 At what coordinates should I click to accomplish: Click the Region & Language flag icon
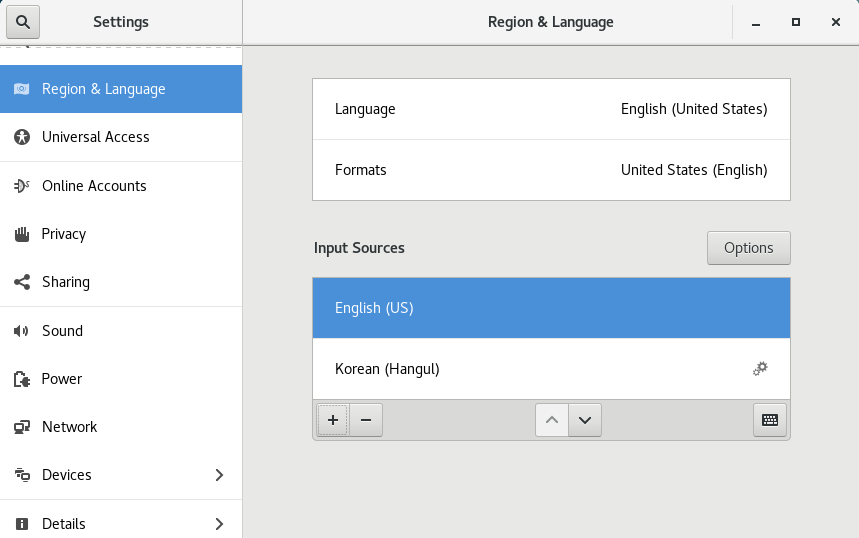tap(21, 89)
